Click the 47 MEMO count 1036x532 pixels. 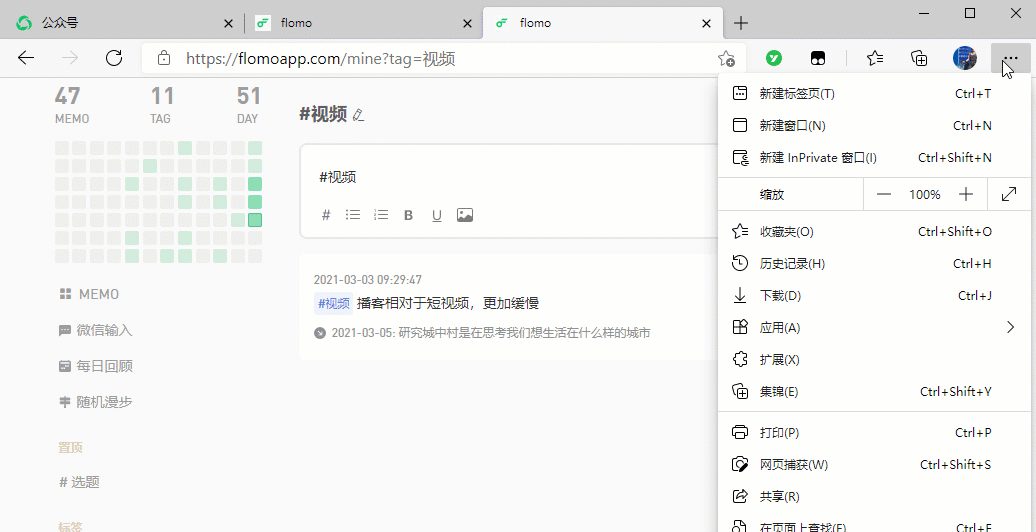pos(72,106)
